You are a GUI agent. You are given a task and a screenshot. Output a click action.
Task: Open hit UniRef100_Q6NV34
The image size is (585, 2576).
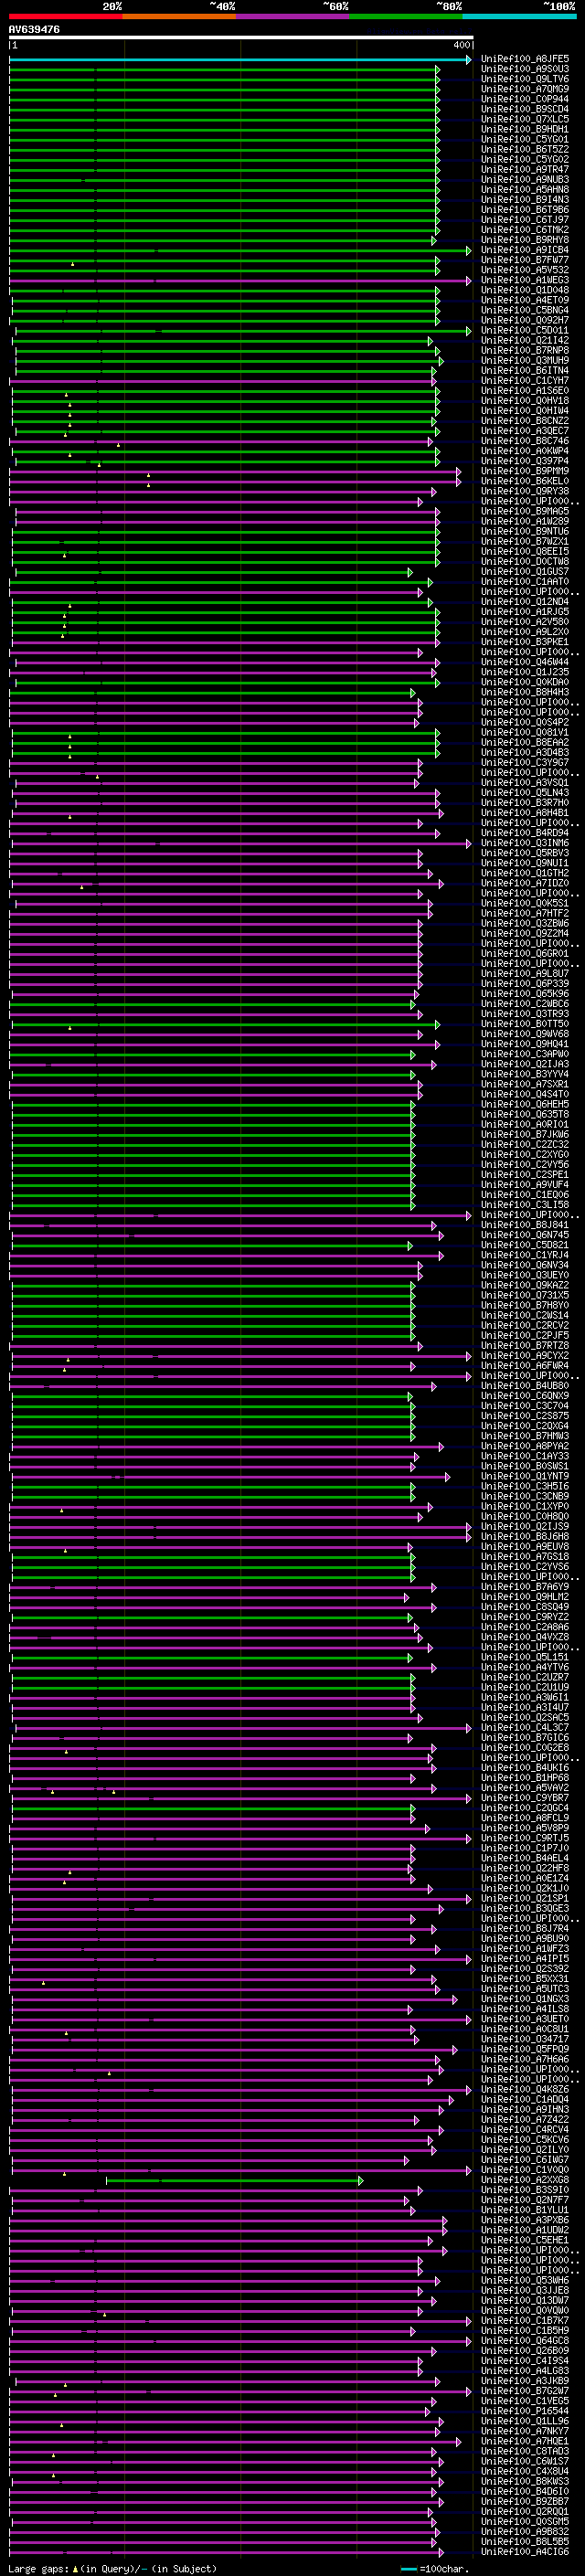pyautogui.click(x=525, y=1265)
